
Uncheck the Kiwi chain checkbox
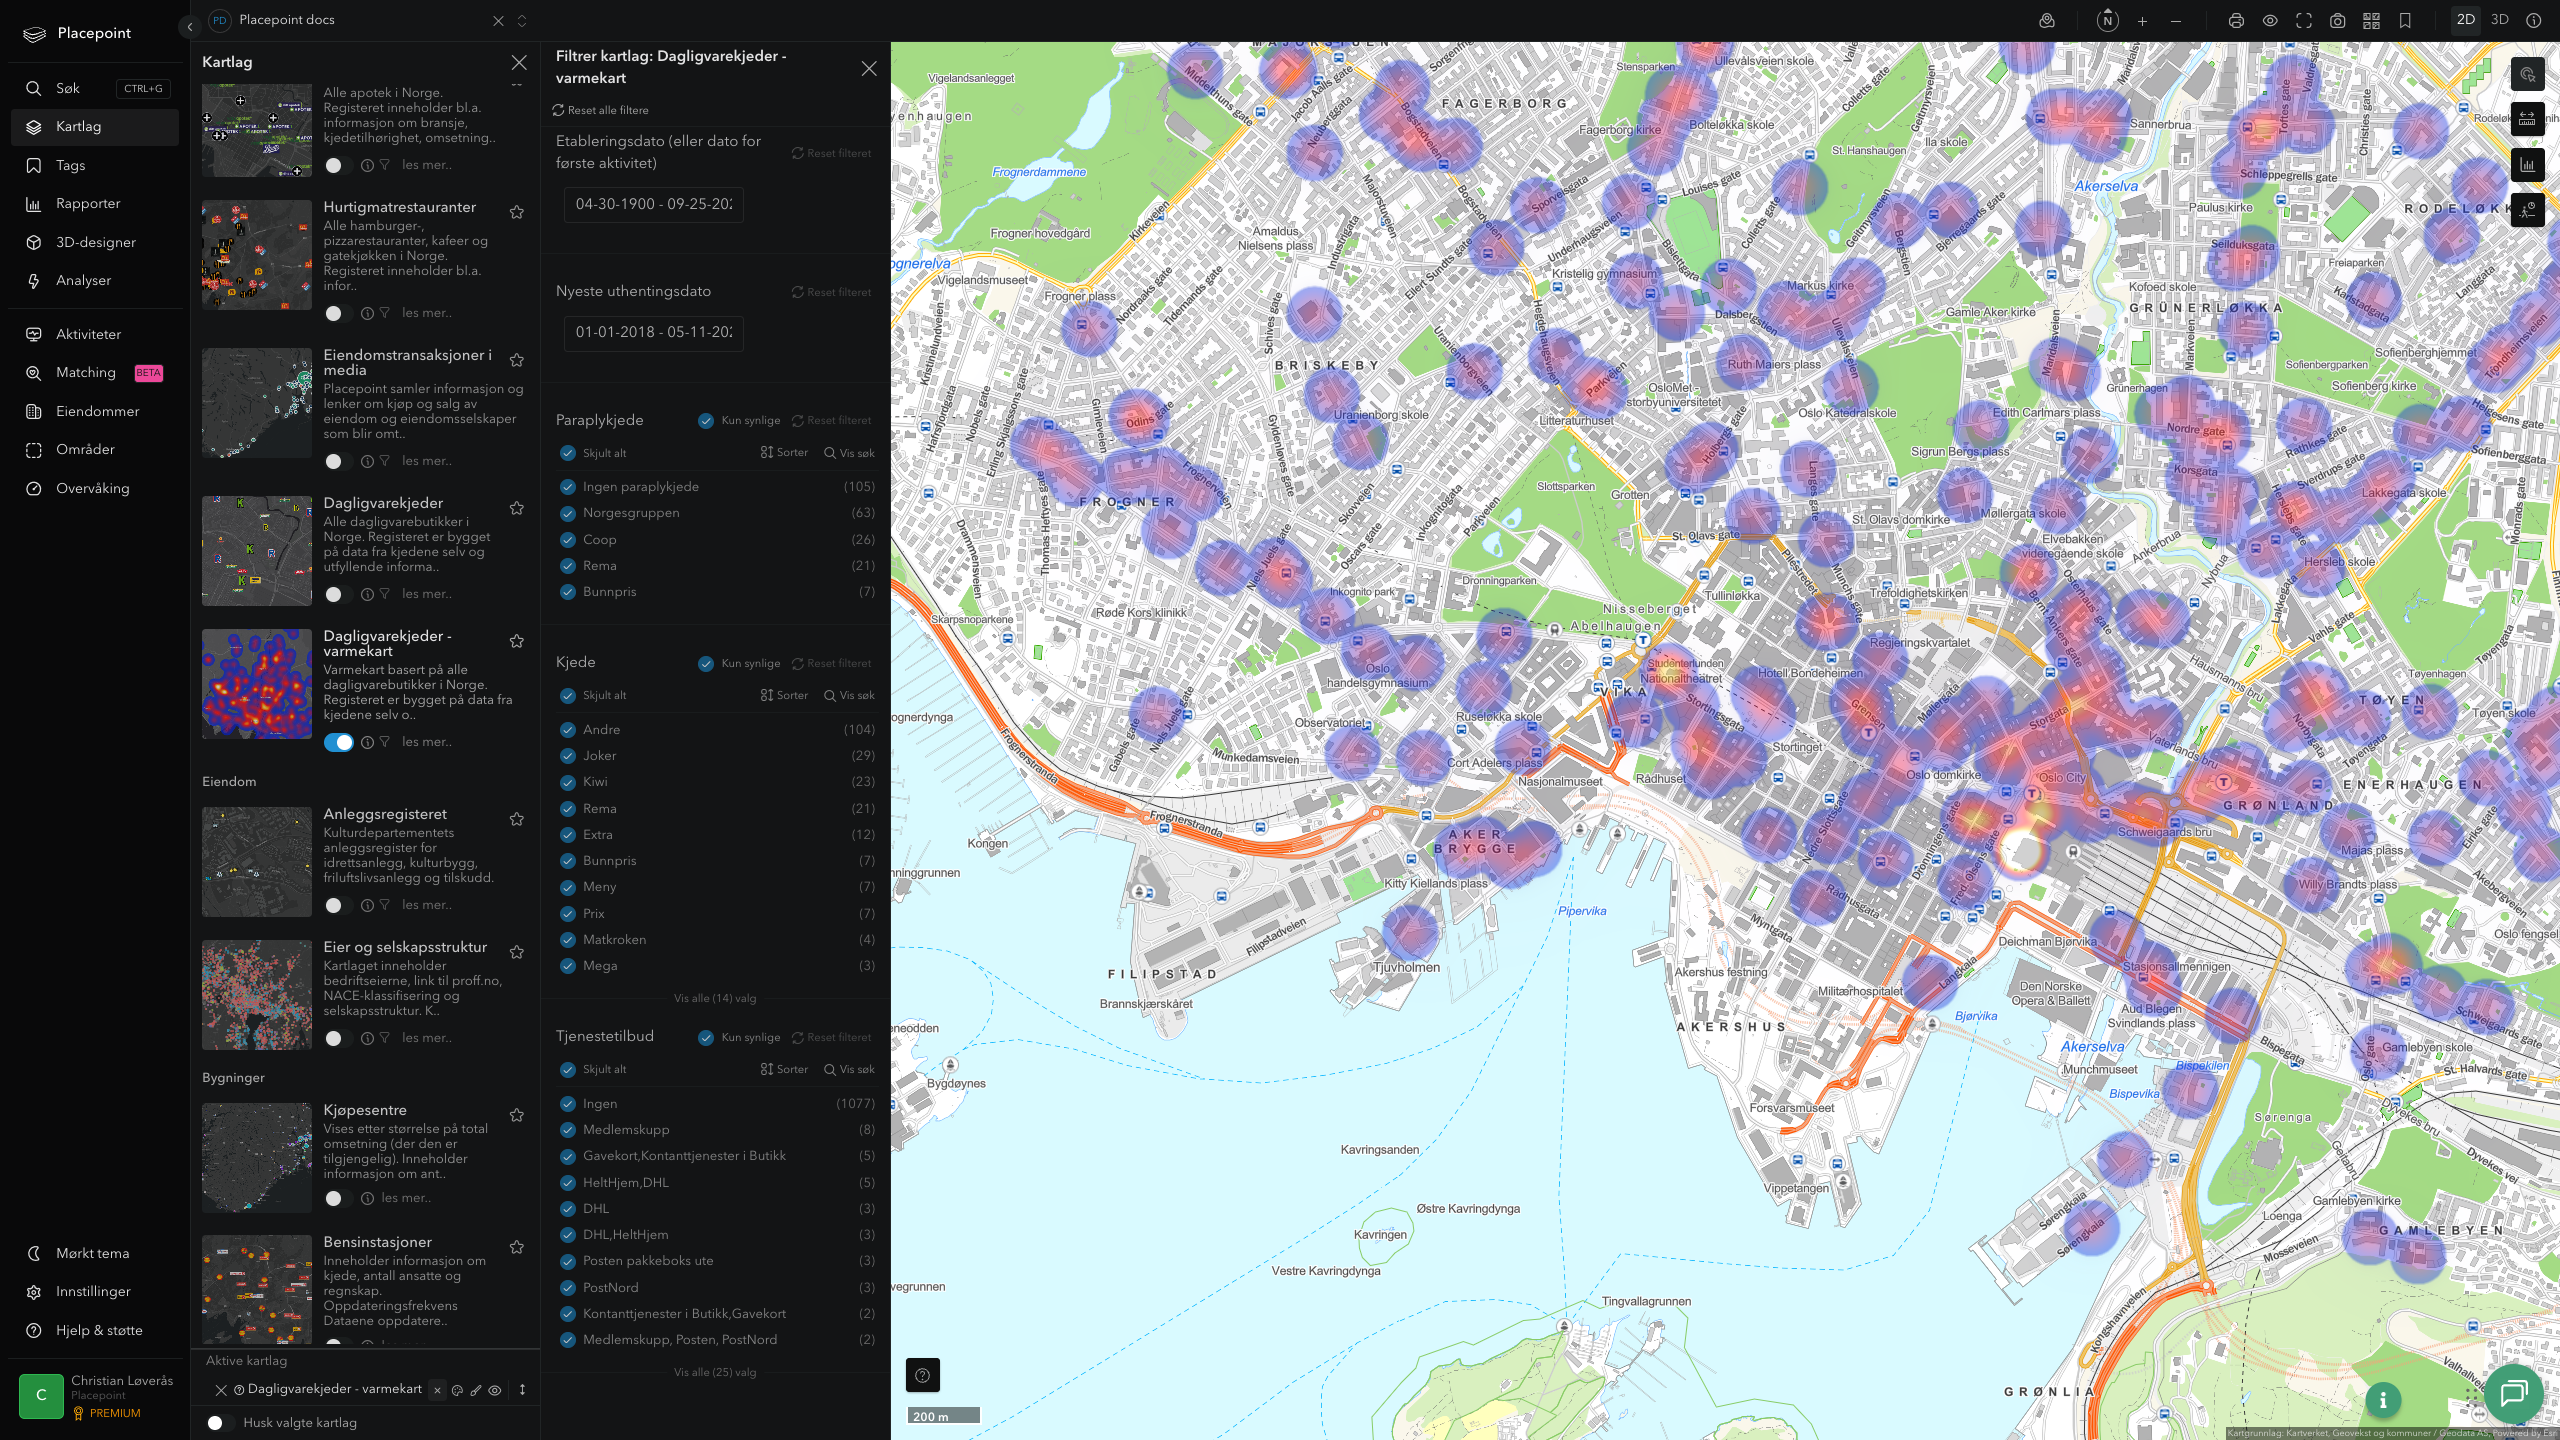(x=568, y=782)
